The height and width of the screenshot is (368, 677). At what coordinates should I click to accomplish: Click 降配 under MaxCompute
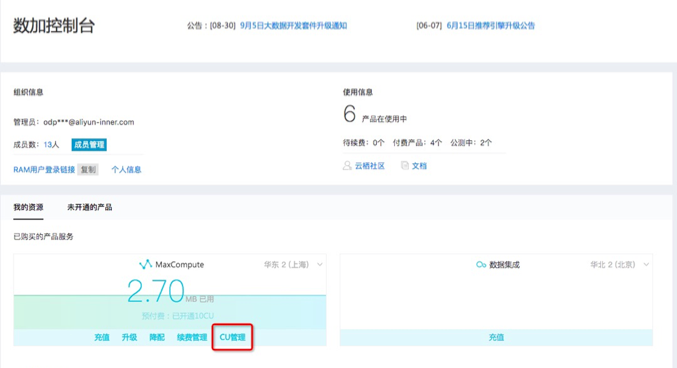(x=157, y=337)
